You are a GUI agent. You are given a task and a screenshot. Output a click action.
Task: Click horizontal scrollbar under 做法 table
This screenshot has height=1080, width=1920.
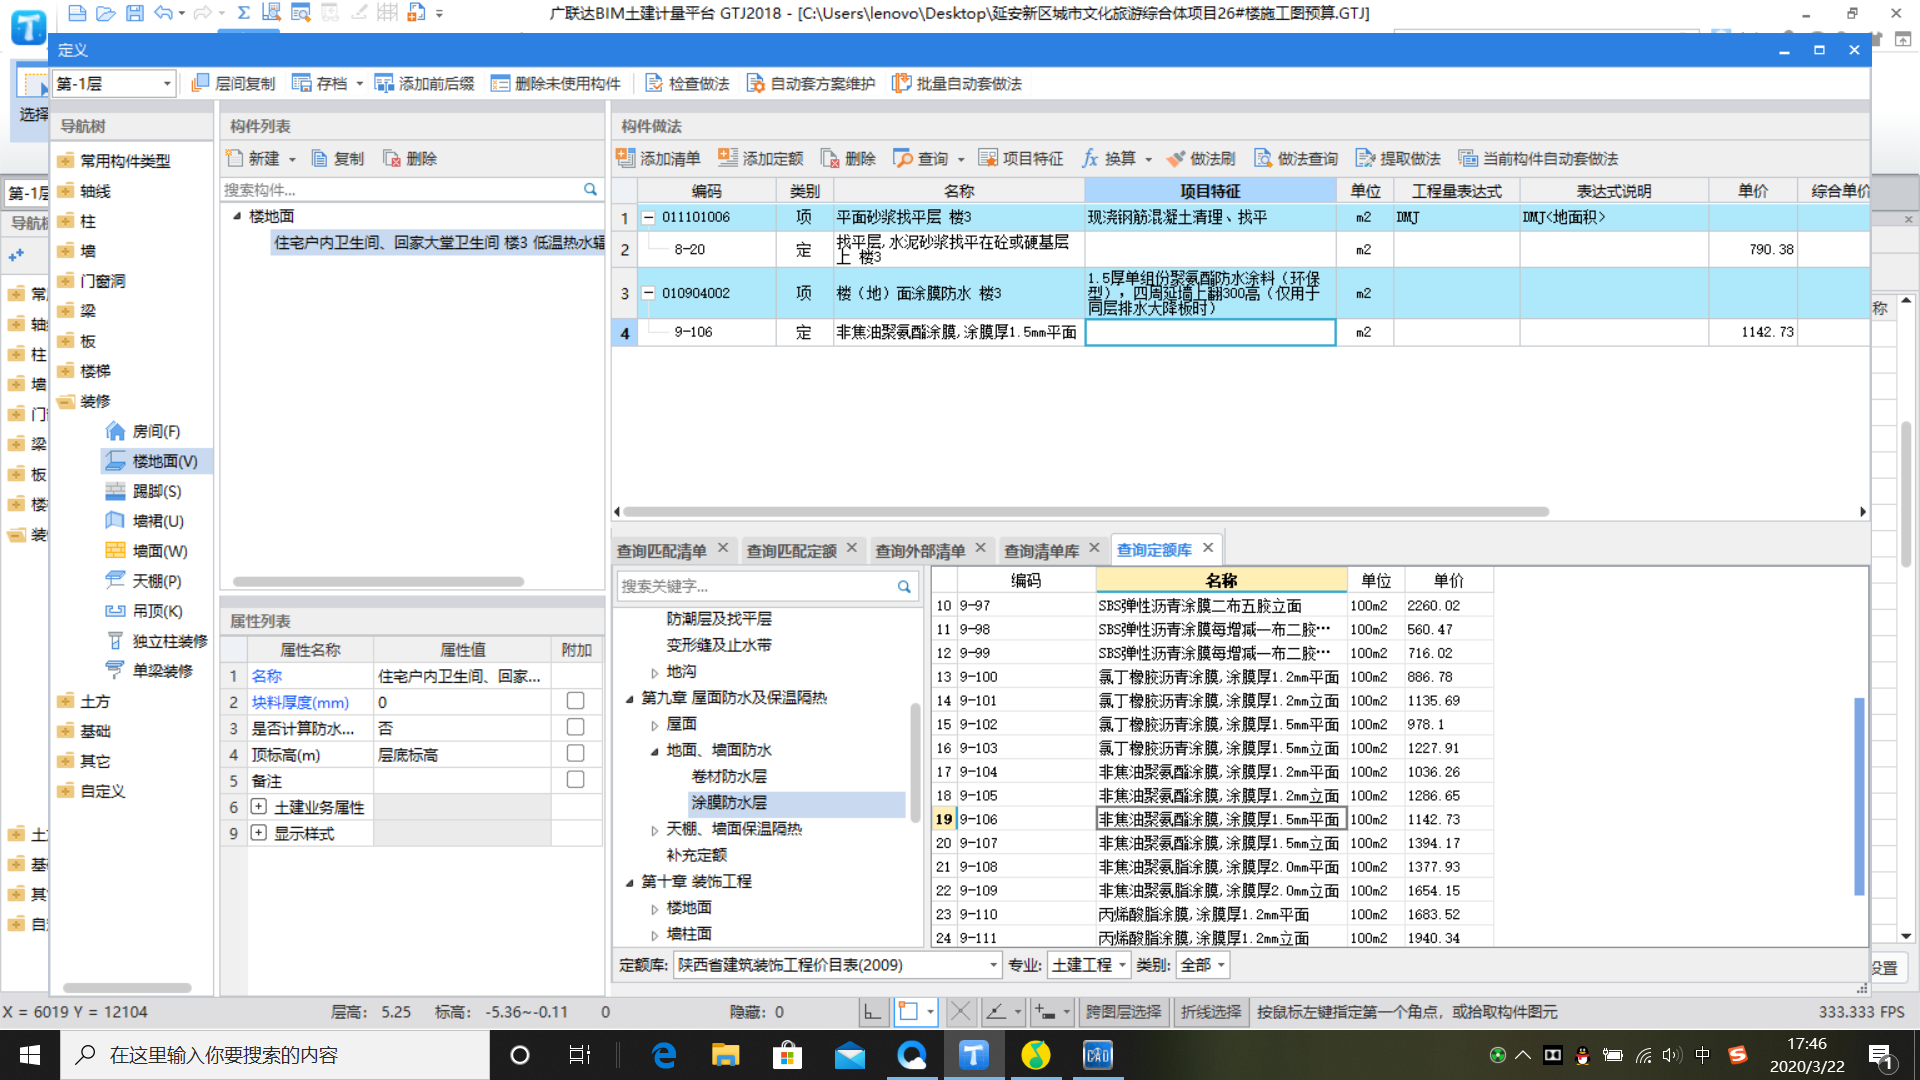coord(1085,511)
